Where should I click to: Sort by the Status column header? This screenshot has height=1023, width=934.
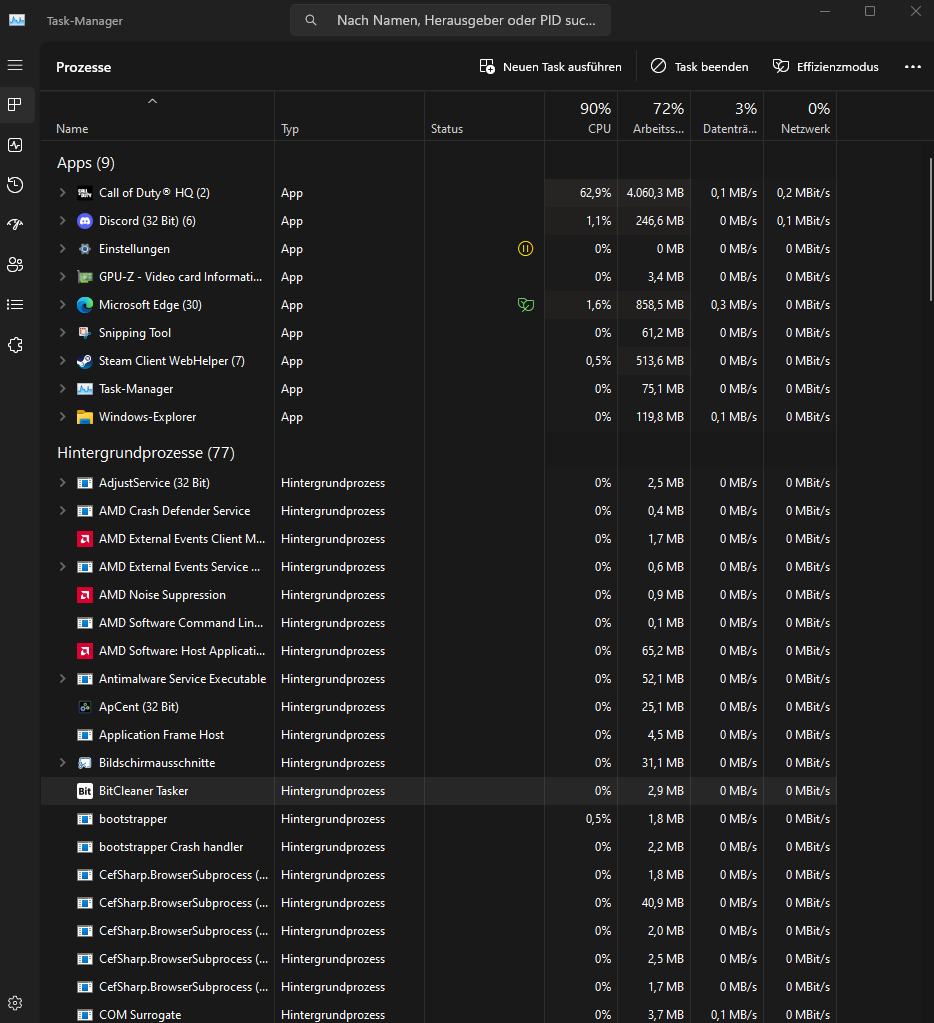click(485, 116)
